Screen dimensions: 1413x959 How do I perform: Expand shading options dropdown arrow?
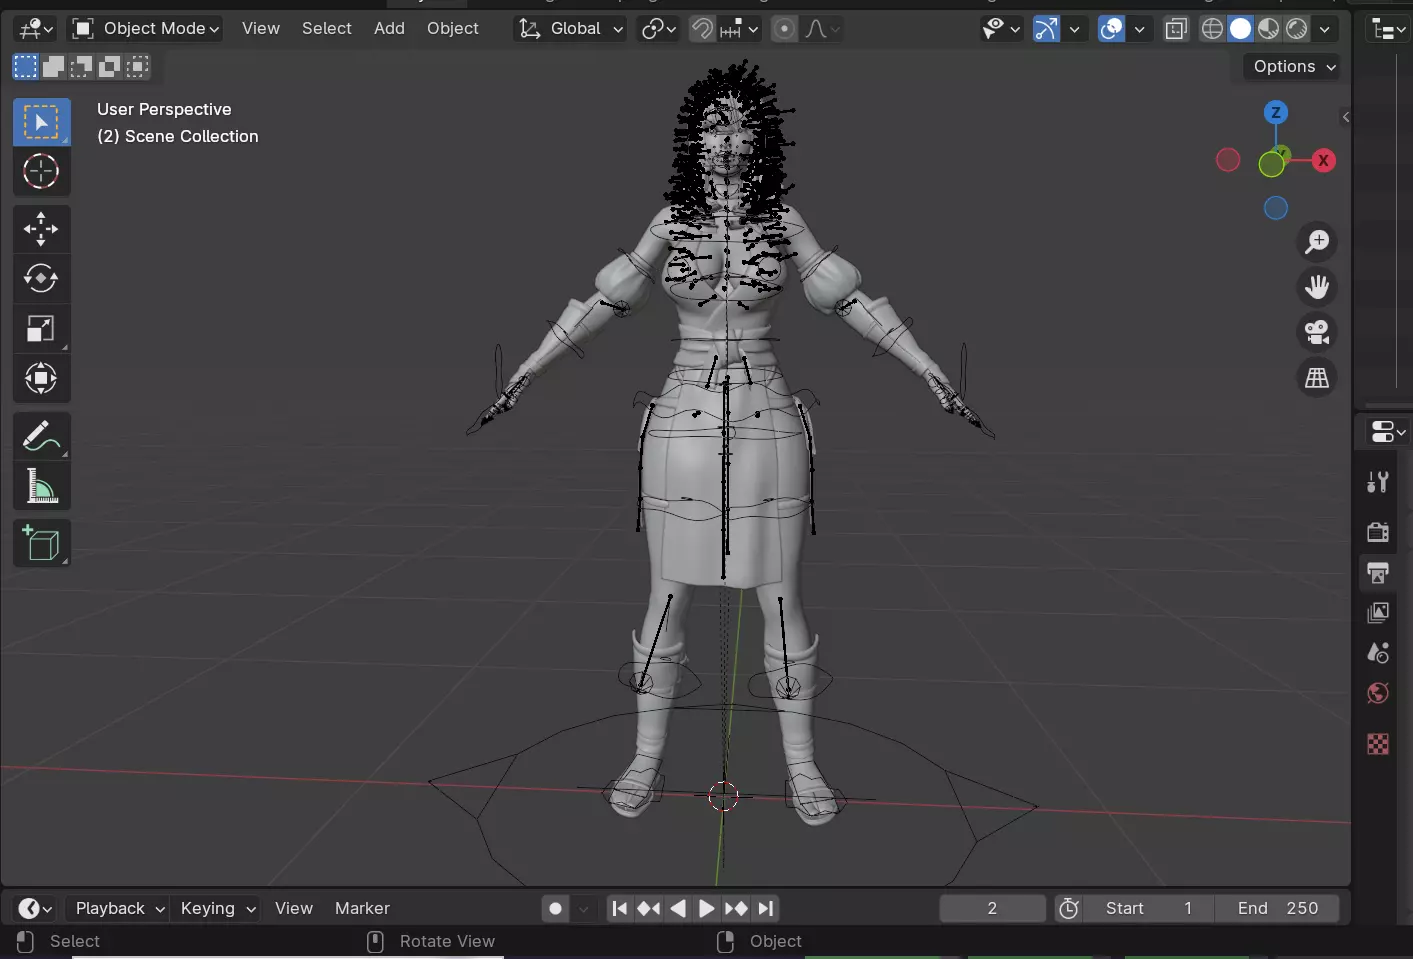coord(1325,29)
